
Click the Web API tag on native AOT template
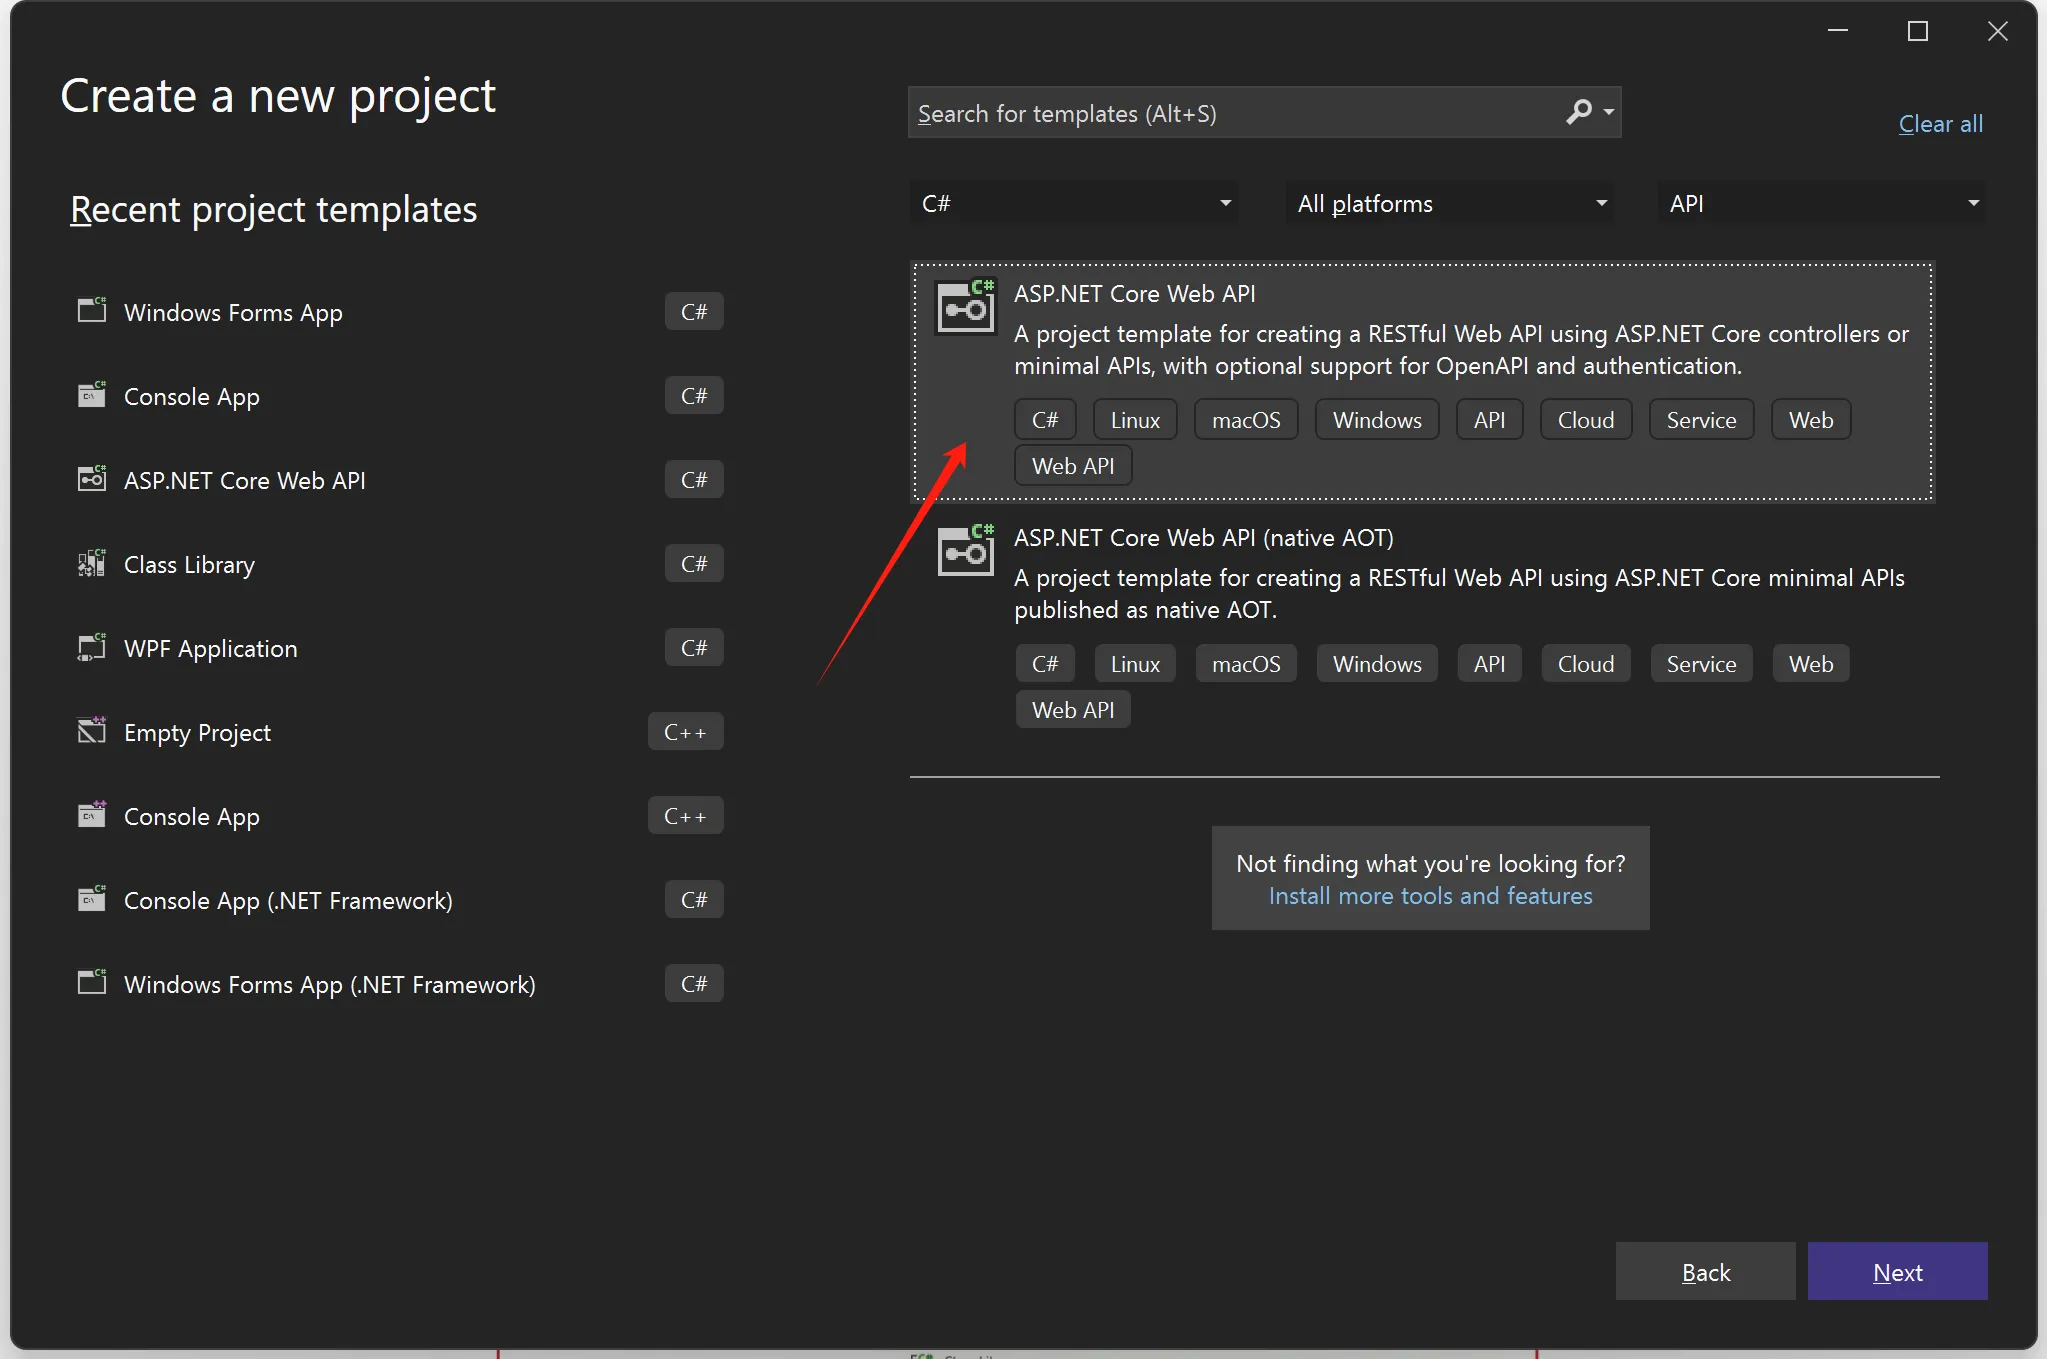[1073, 710]
